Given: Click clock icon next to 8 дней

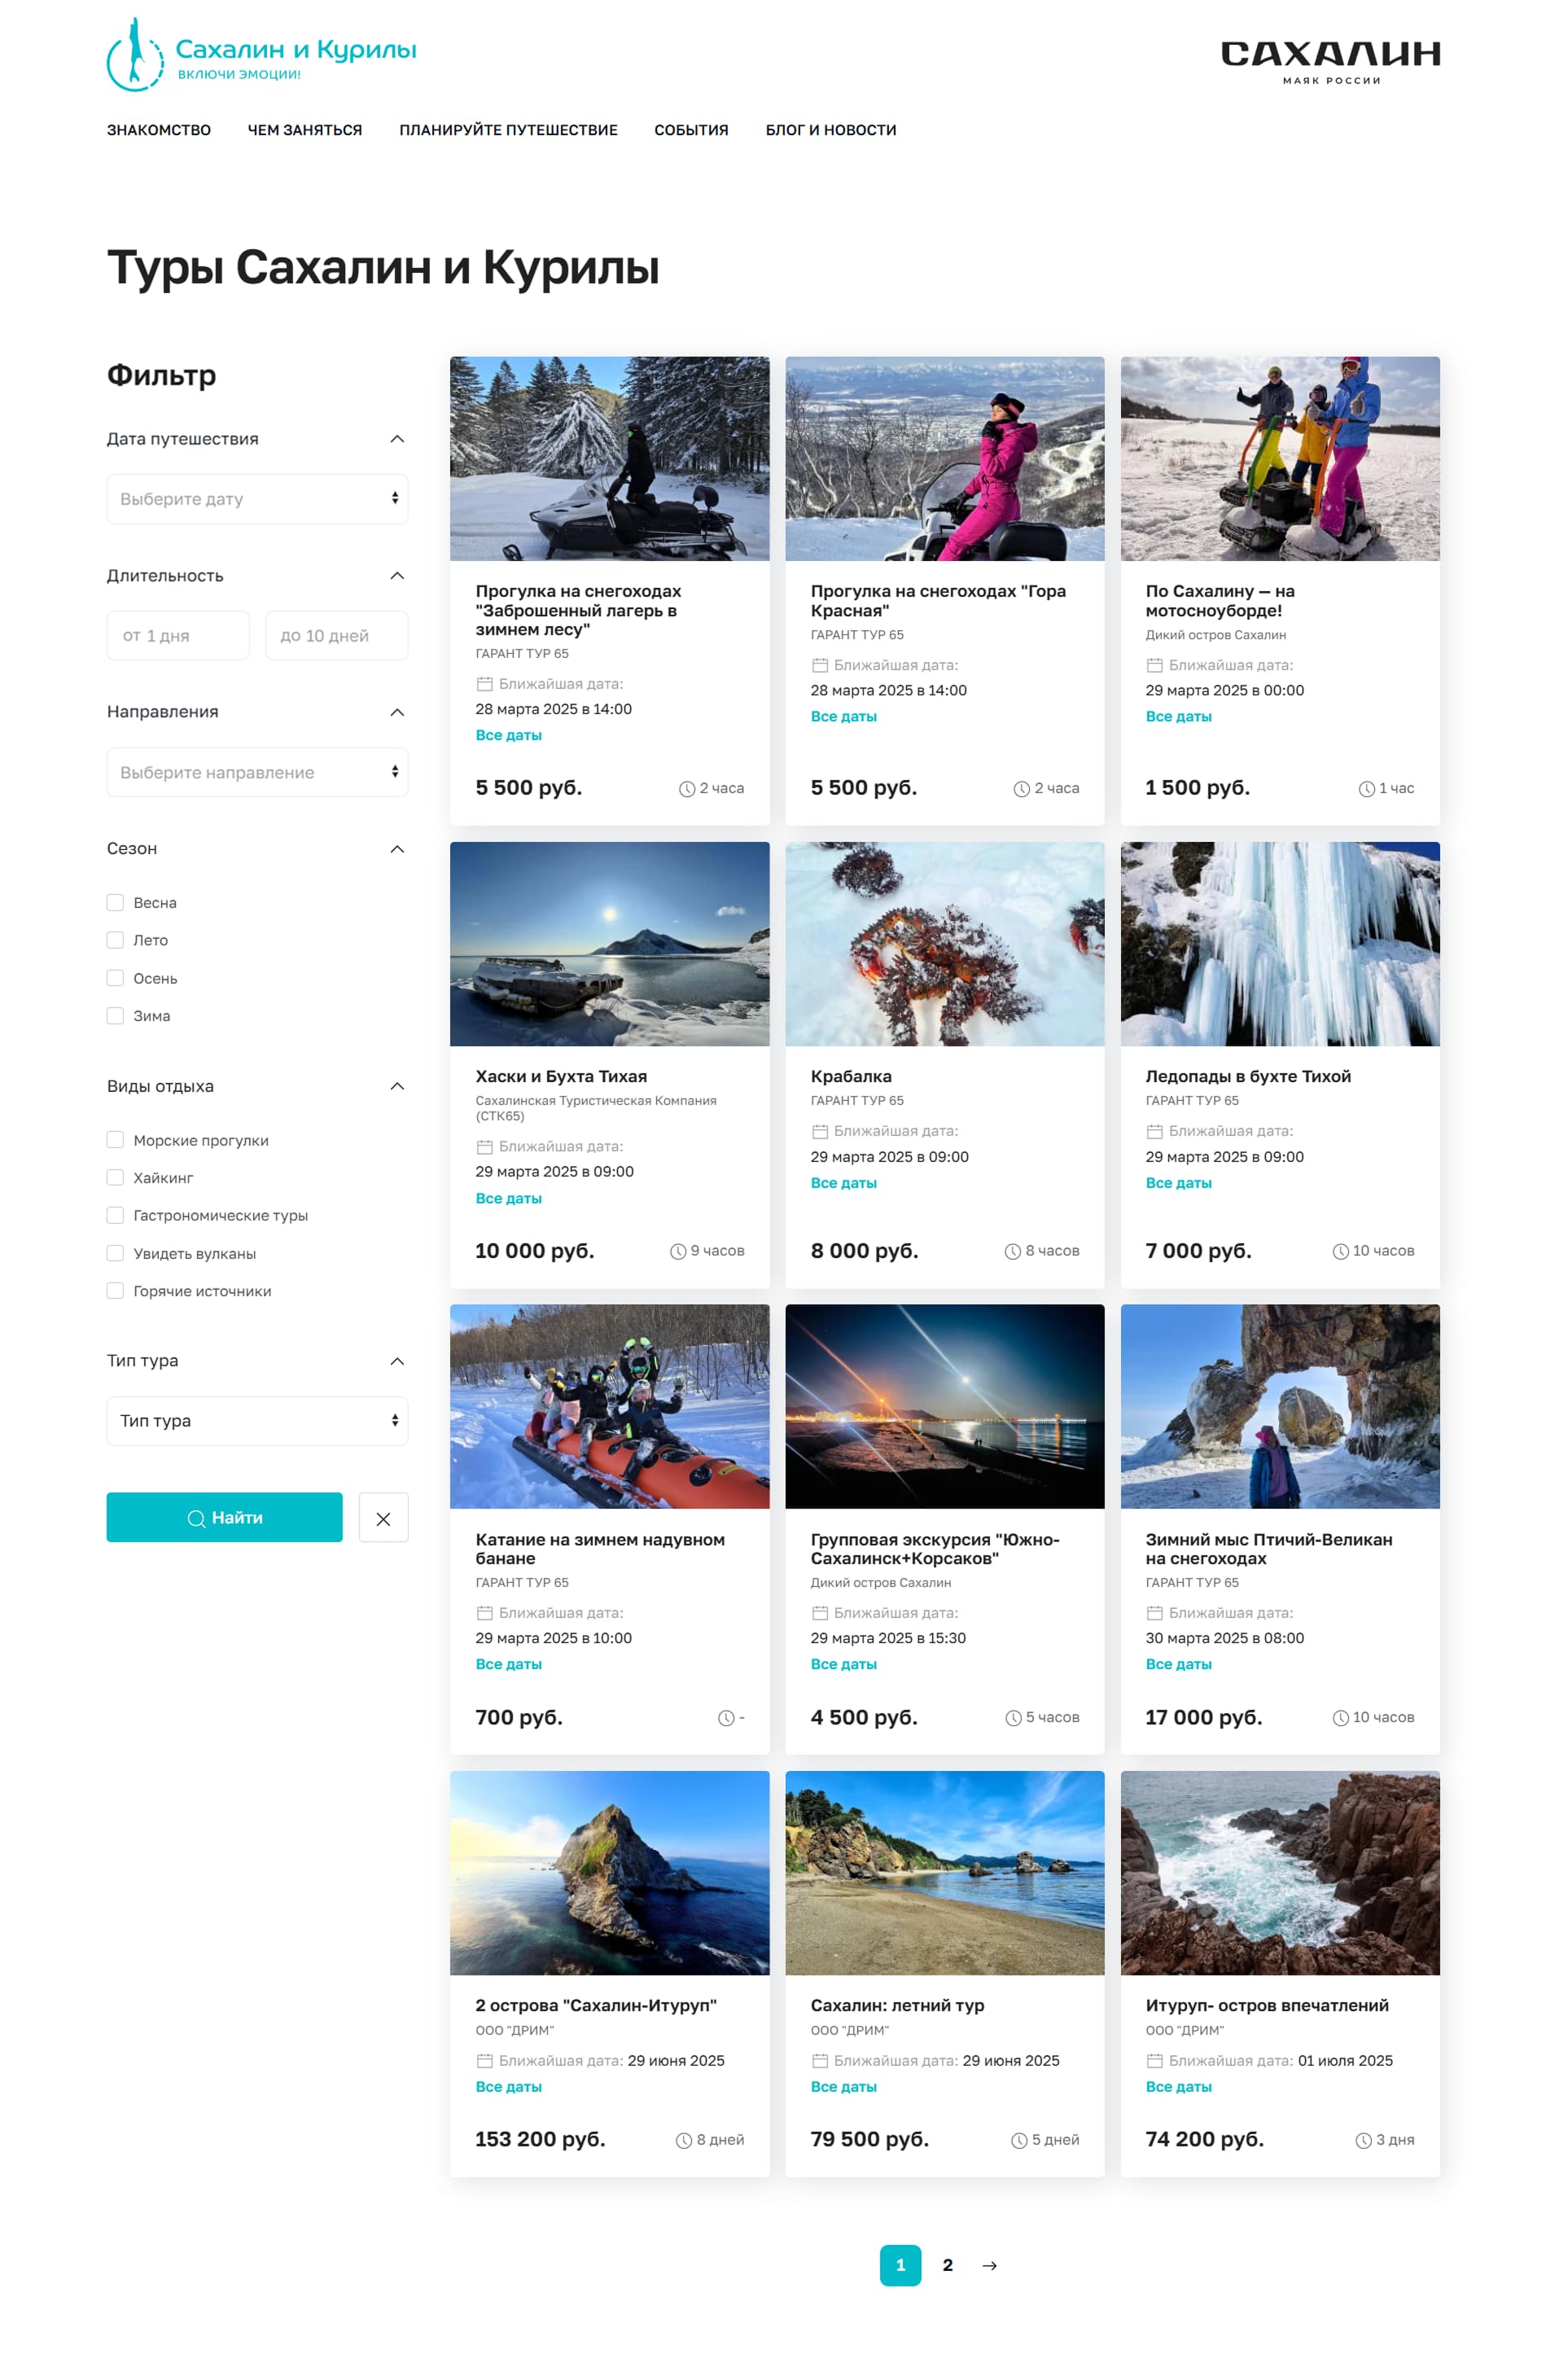Looking at the screenshot, I should pyautogui.click(x=684, y=2141).
